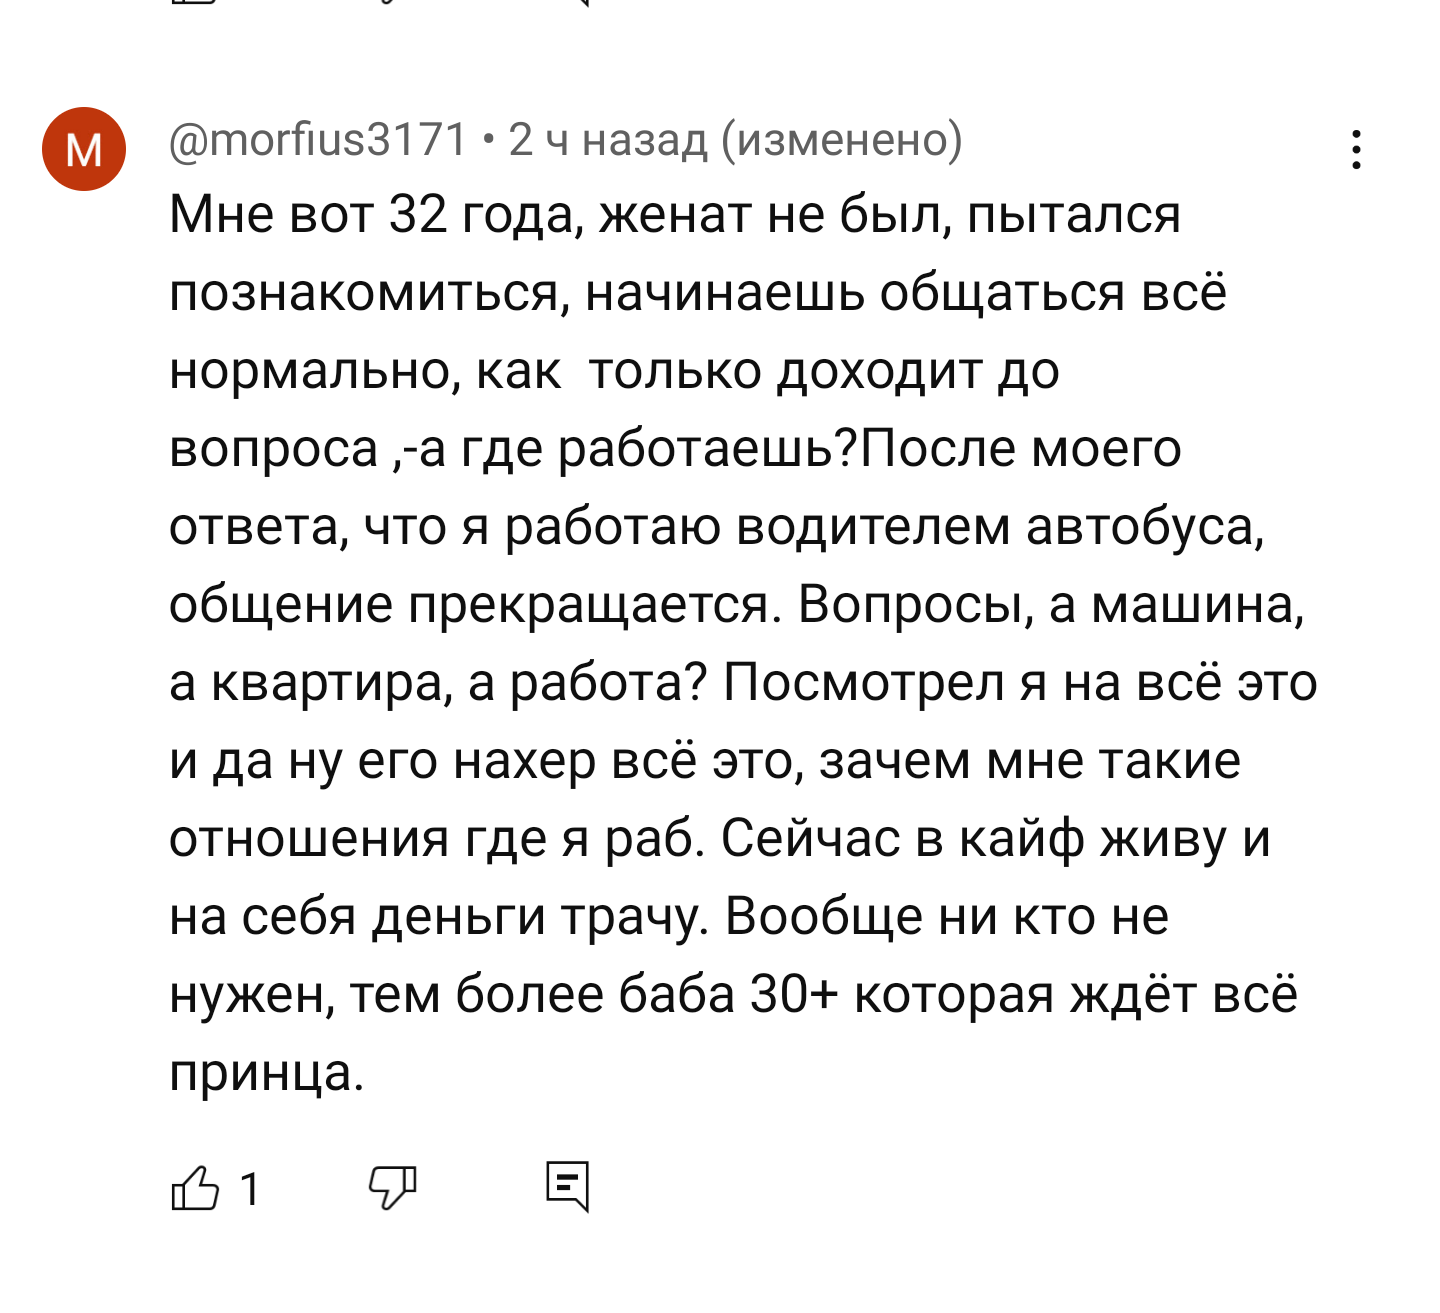Viewport: 1440px width, 1313px height.
Task: Open the three-dot comment options menu
Action: (x=1356, y=150)
